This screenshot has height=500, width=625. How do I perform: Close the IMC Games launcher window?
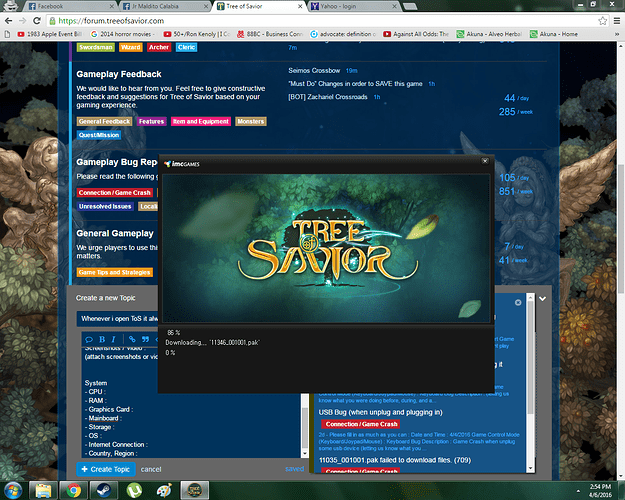pyautogui.click(x=484, y=161)
